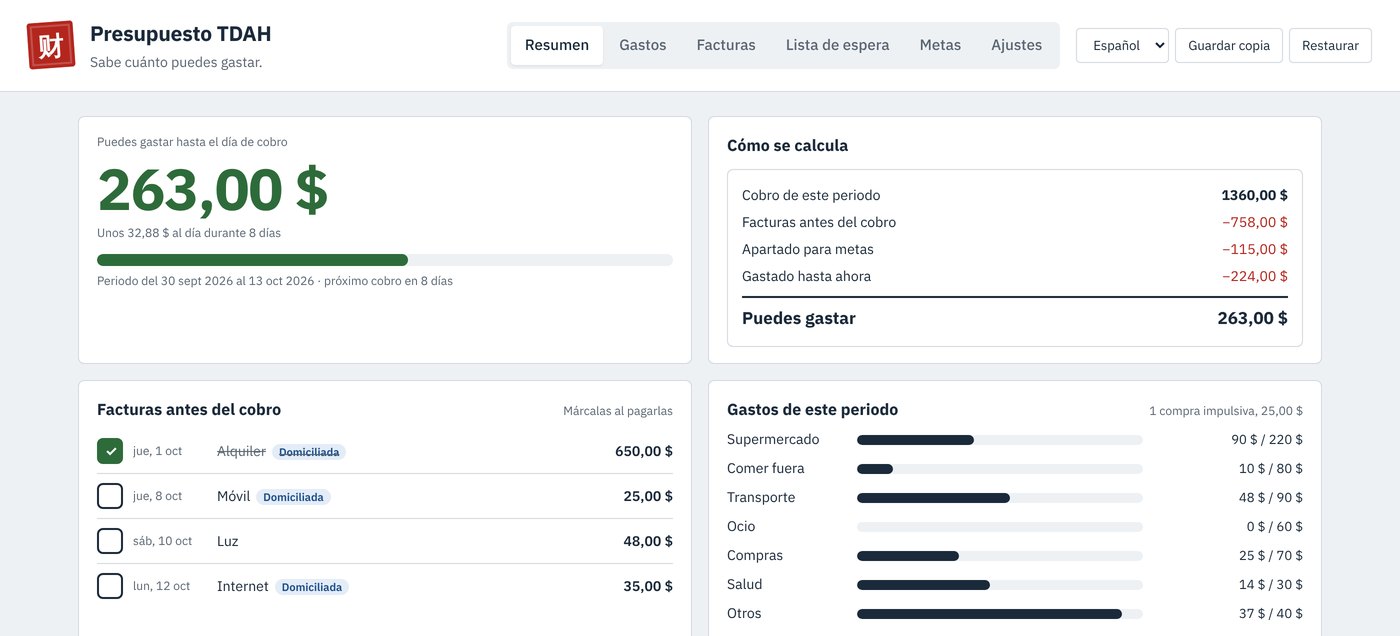Click the 35,00 $ Internet amount
The height and width of the screenshot is (636, 1400).
pyautogui.click(x=648, y=586)
